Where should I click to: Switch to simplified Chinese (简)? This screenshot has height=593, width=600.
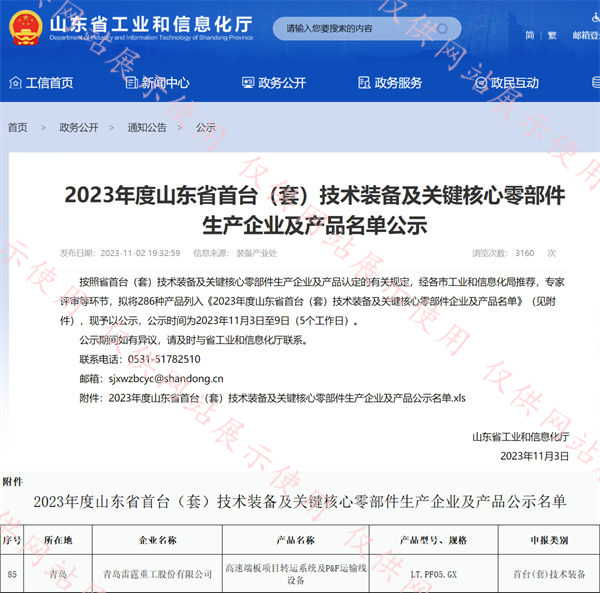click(530, 36)
